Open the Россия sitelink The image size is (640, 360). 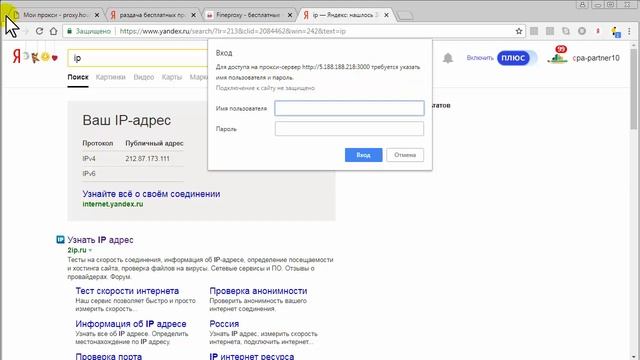click(224, 324)
